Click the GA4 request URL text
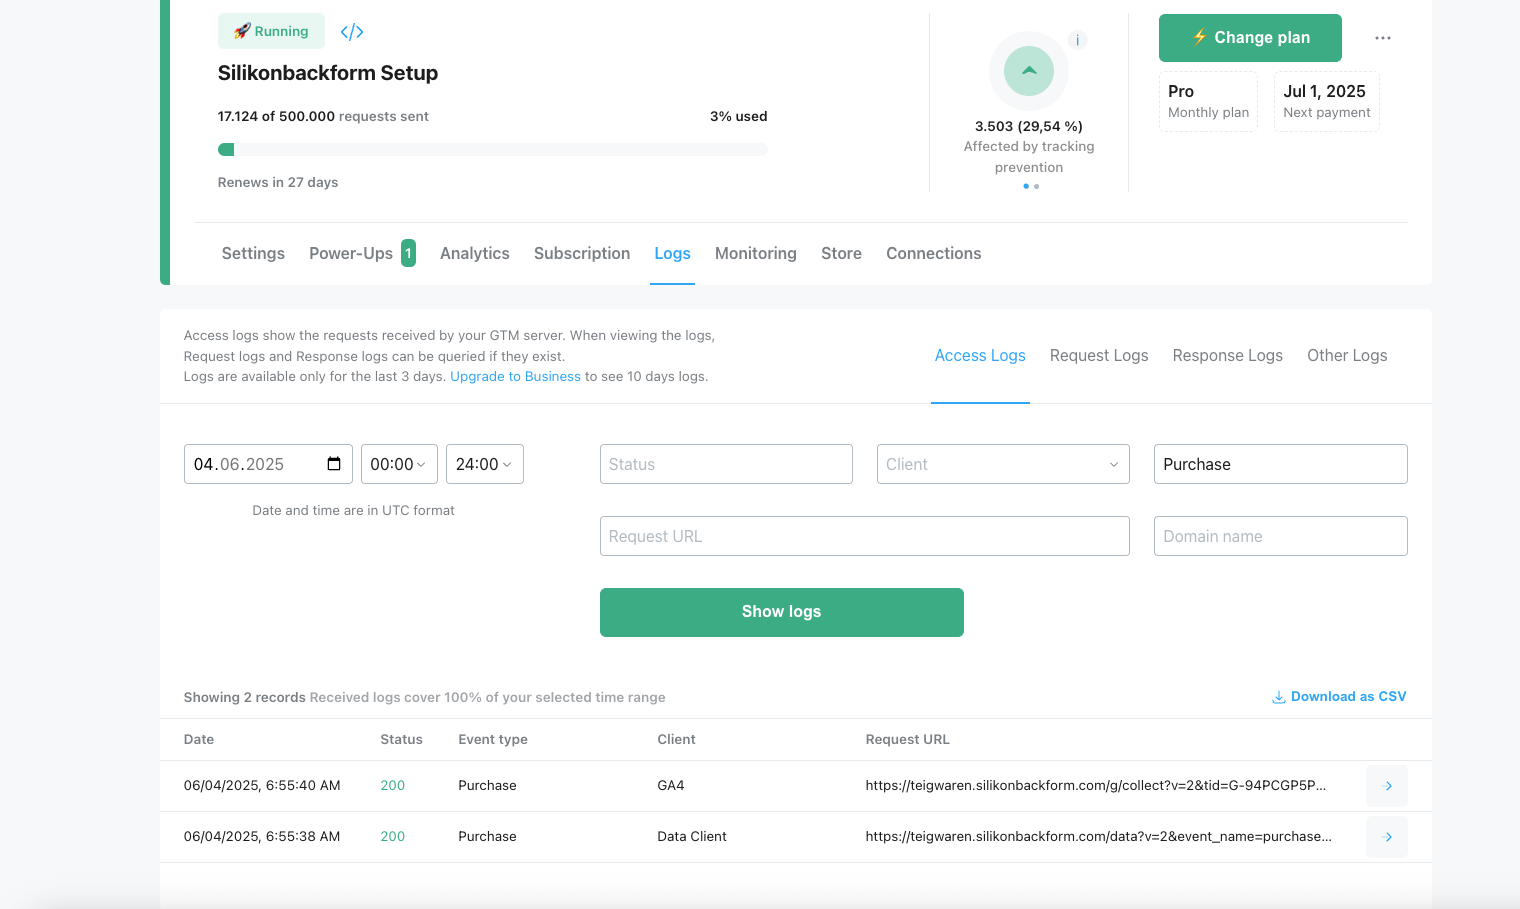Viewport: 1520px width, 909px height. tap(1096, 786)
